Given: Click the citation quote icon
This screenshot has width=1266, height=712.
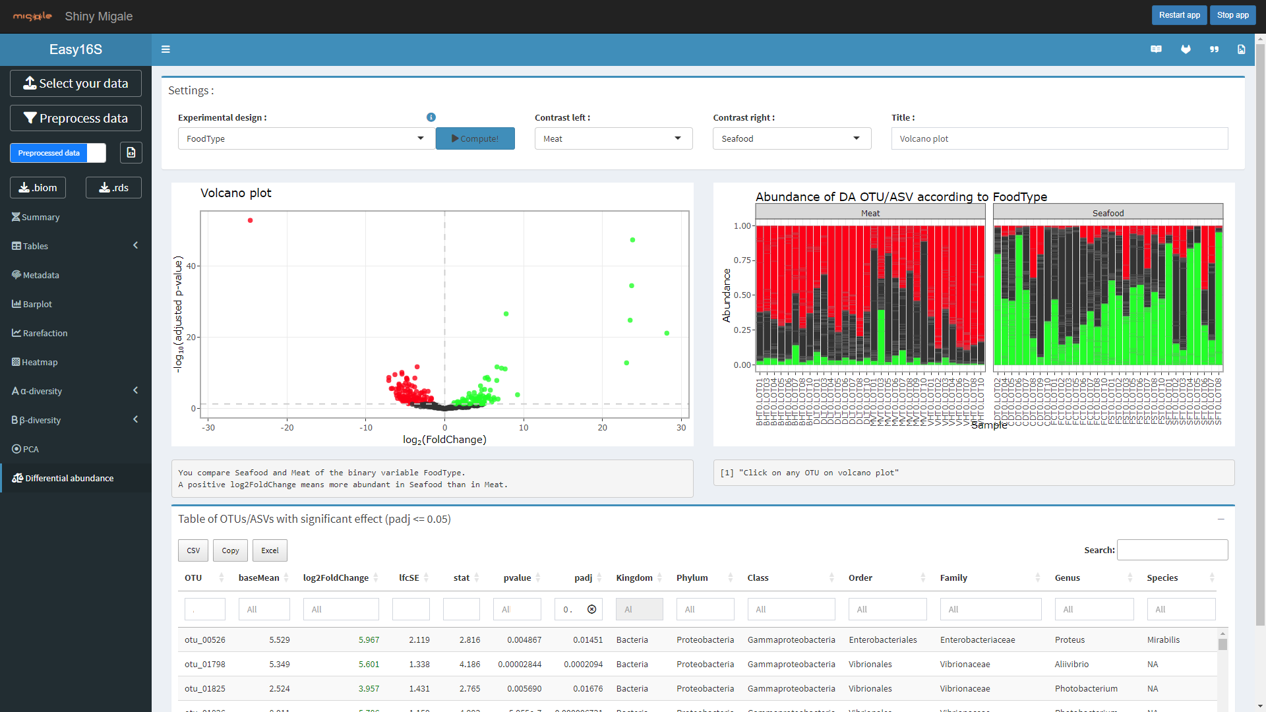Looking at the screenshot, I should [1214, 49].
